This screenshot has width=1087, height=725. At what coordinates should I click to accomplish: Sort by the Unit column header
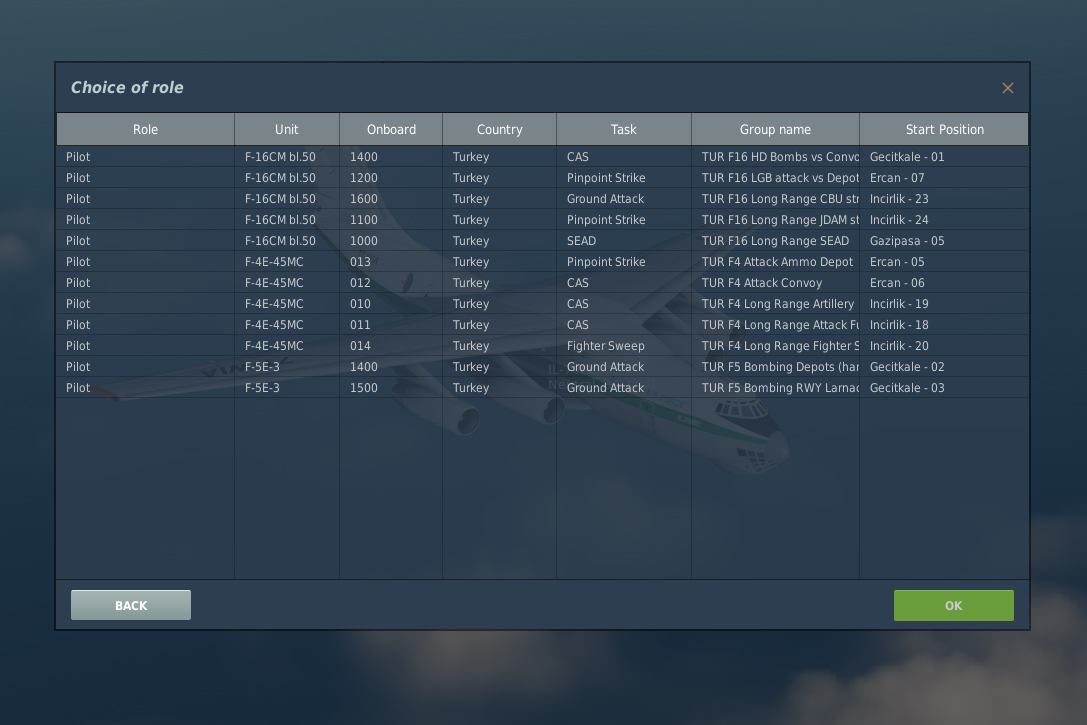point(287,129)
